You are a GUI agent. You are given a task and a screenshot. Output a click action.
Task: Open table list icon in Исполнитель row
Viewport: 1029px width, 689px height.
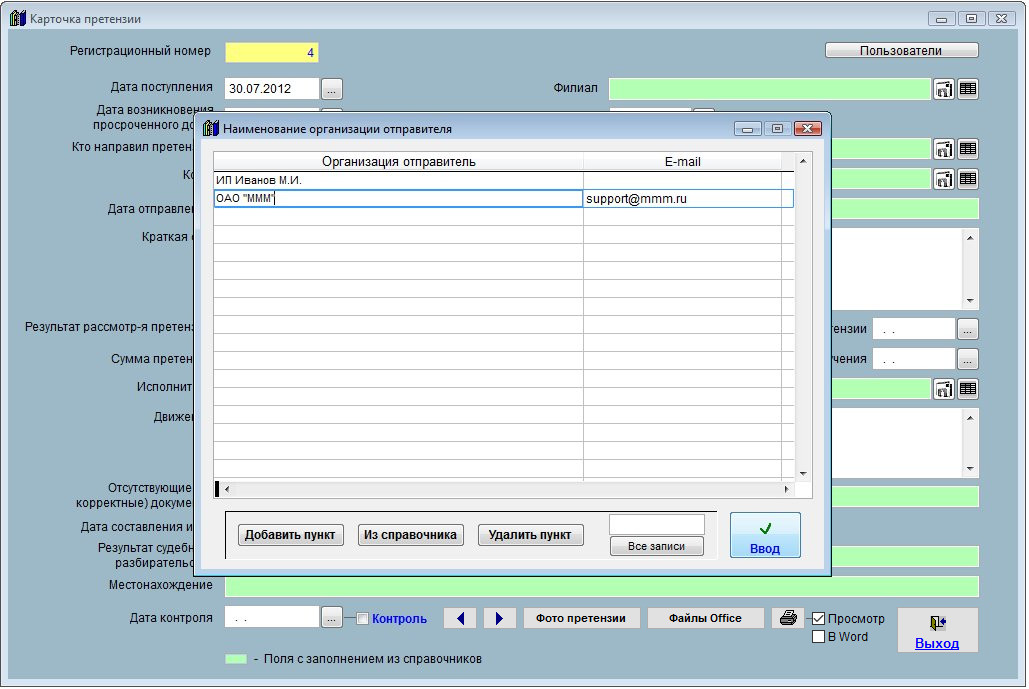[x=967, y=389]
